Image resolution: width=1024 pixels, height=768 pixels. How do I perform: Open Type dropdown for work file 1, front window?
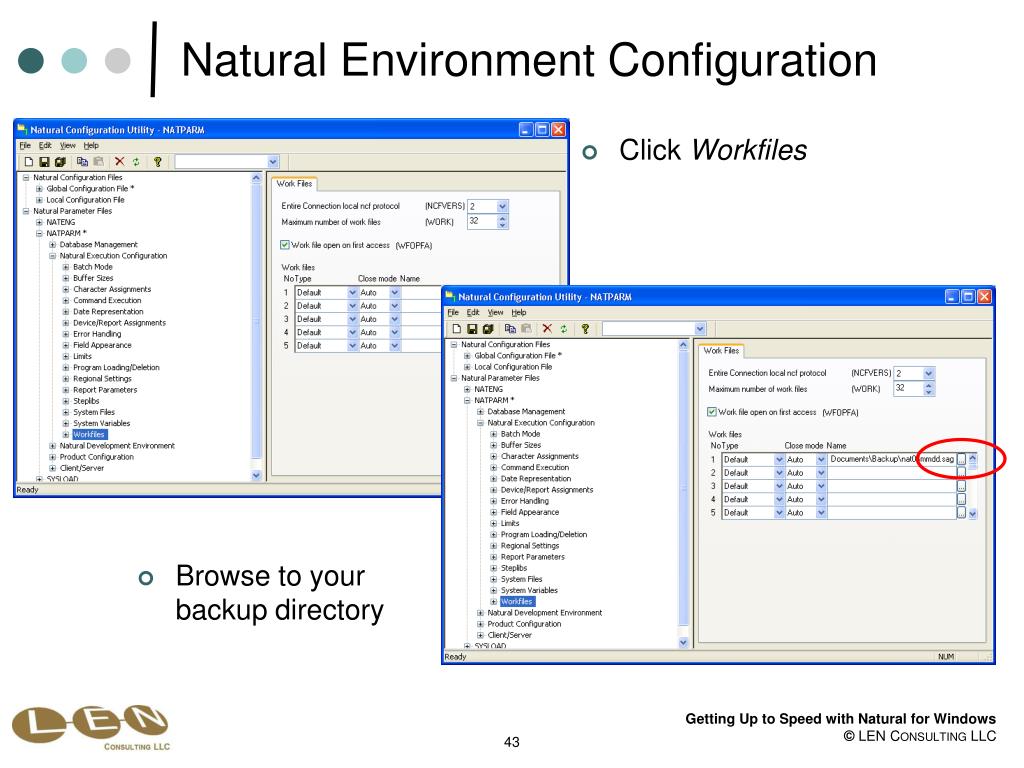click(779, 459)
